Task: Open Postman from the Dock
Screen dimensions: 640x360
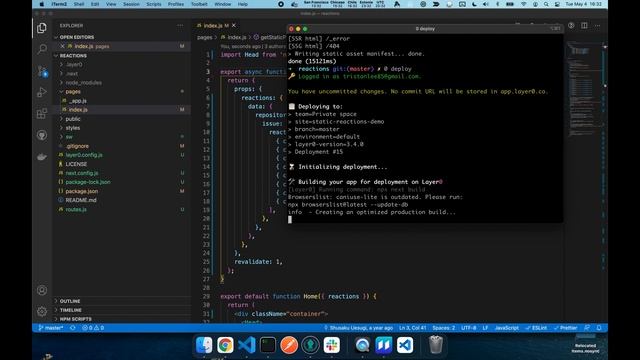Action: point(289,345)
